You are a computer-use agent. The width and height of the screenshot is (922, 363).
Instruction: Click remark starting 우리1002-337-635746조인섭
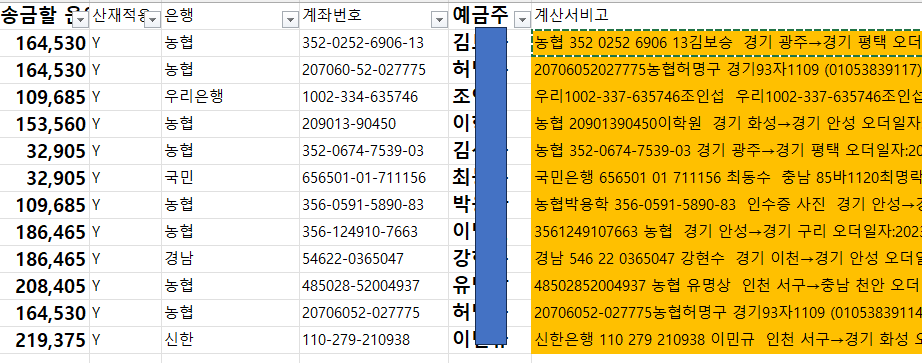pos(727,97)
